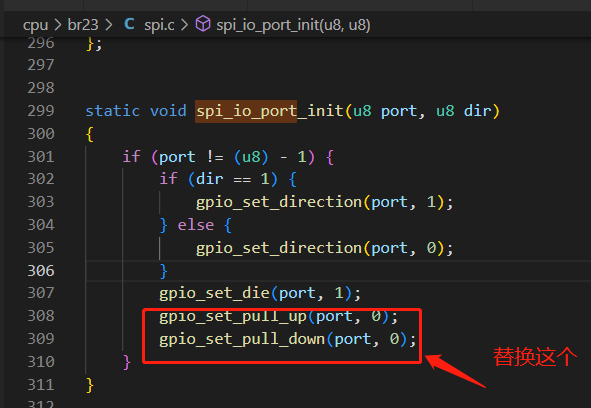
Task: Click line number 301 in gutter
Action: pyautogui.click(x=41, y=156)
